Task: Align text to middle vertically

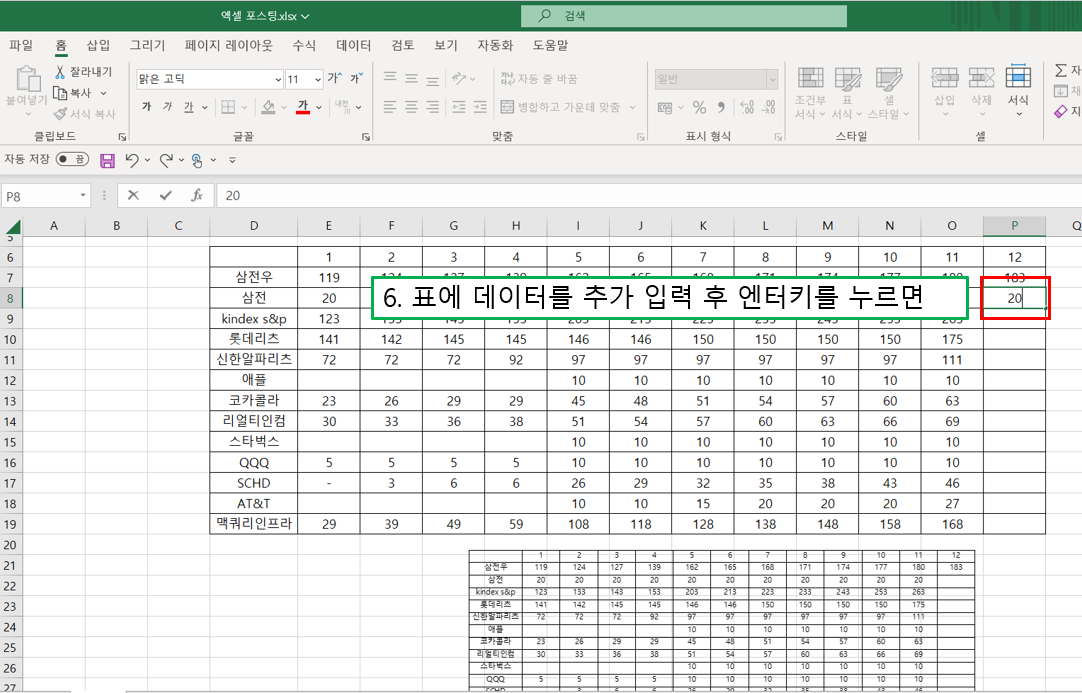Action: [x=411, y=78]
